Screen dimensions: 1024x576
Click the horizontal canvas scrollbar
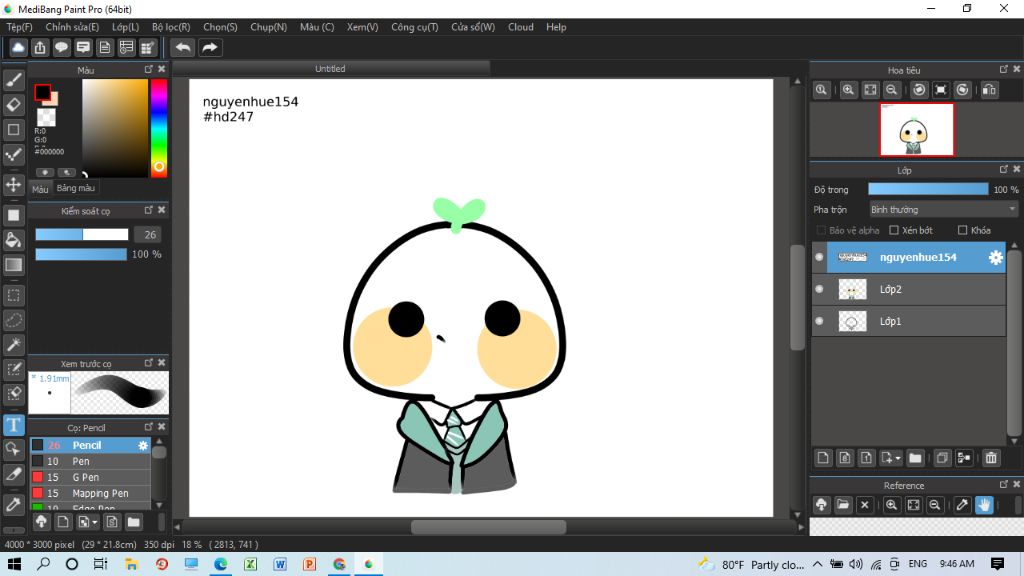[488, 527]
